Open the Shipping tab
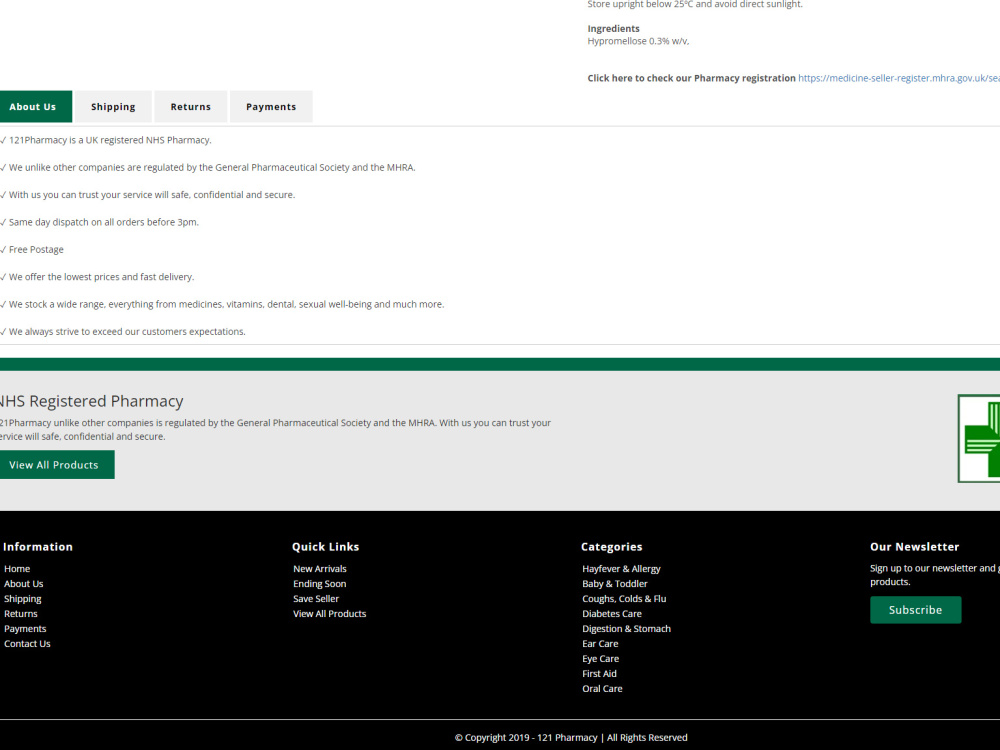Viewport: 1000px width, 750px height. click(113, 107)
